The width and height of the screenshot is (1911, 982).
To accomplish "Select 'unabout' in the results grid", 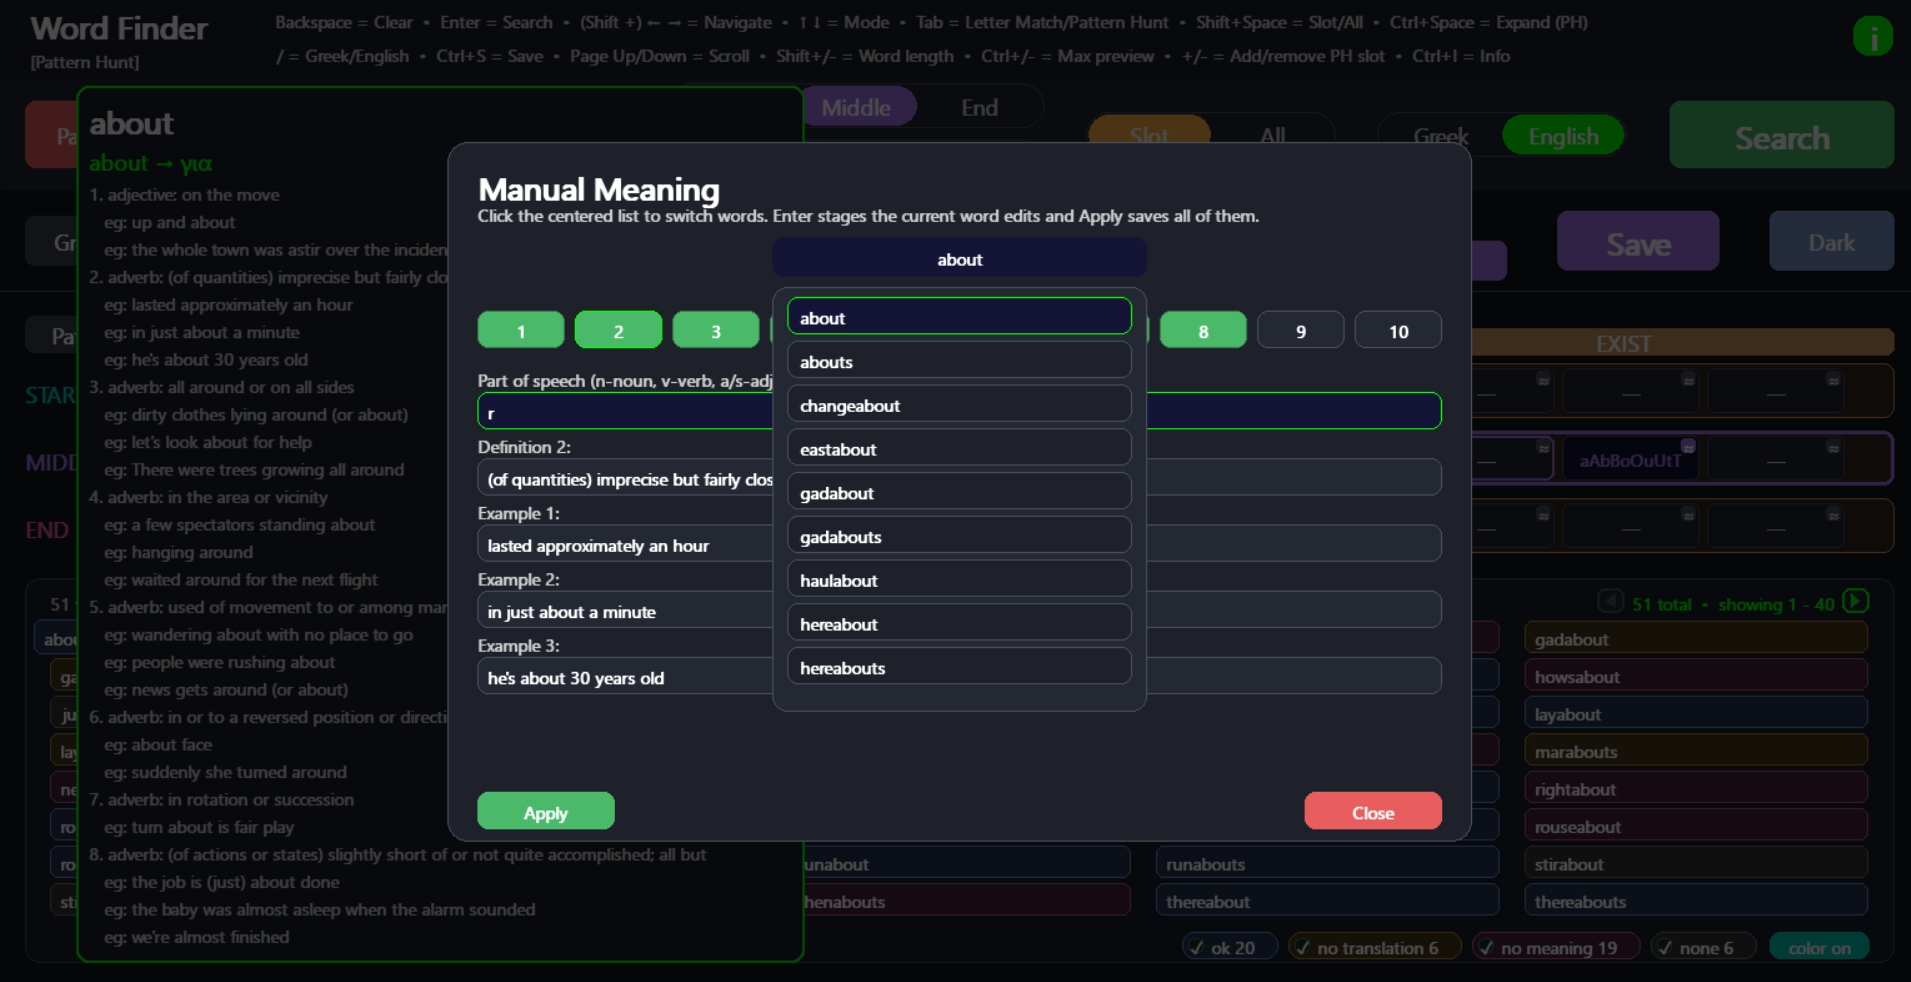I will pos(966,863).
